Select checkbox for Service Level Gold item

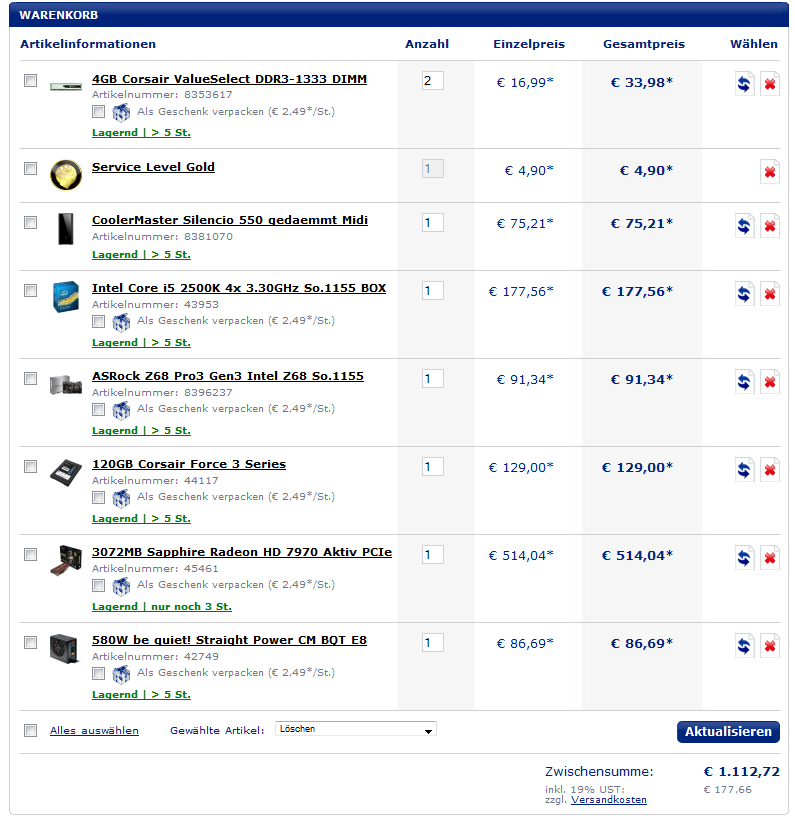pyautogui.click(x=30, y=168)
